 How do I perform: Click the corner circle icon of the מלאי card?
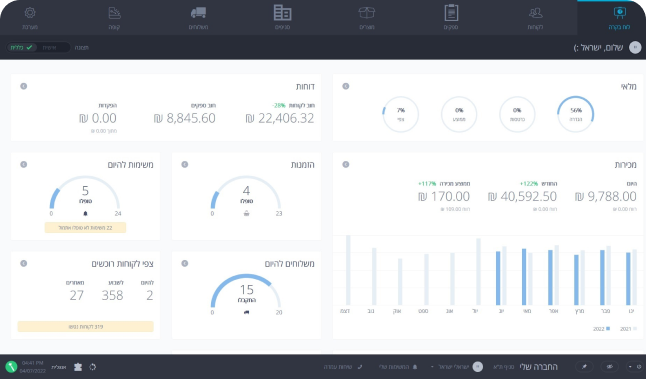click(346, 86)
